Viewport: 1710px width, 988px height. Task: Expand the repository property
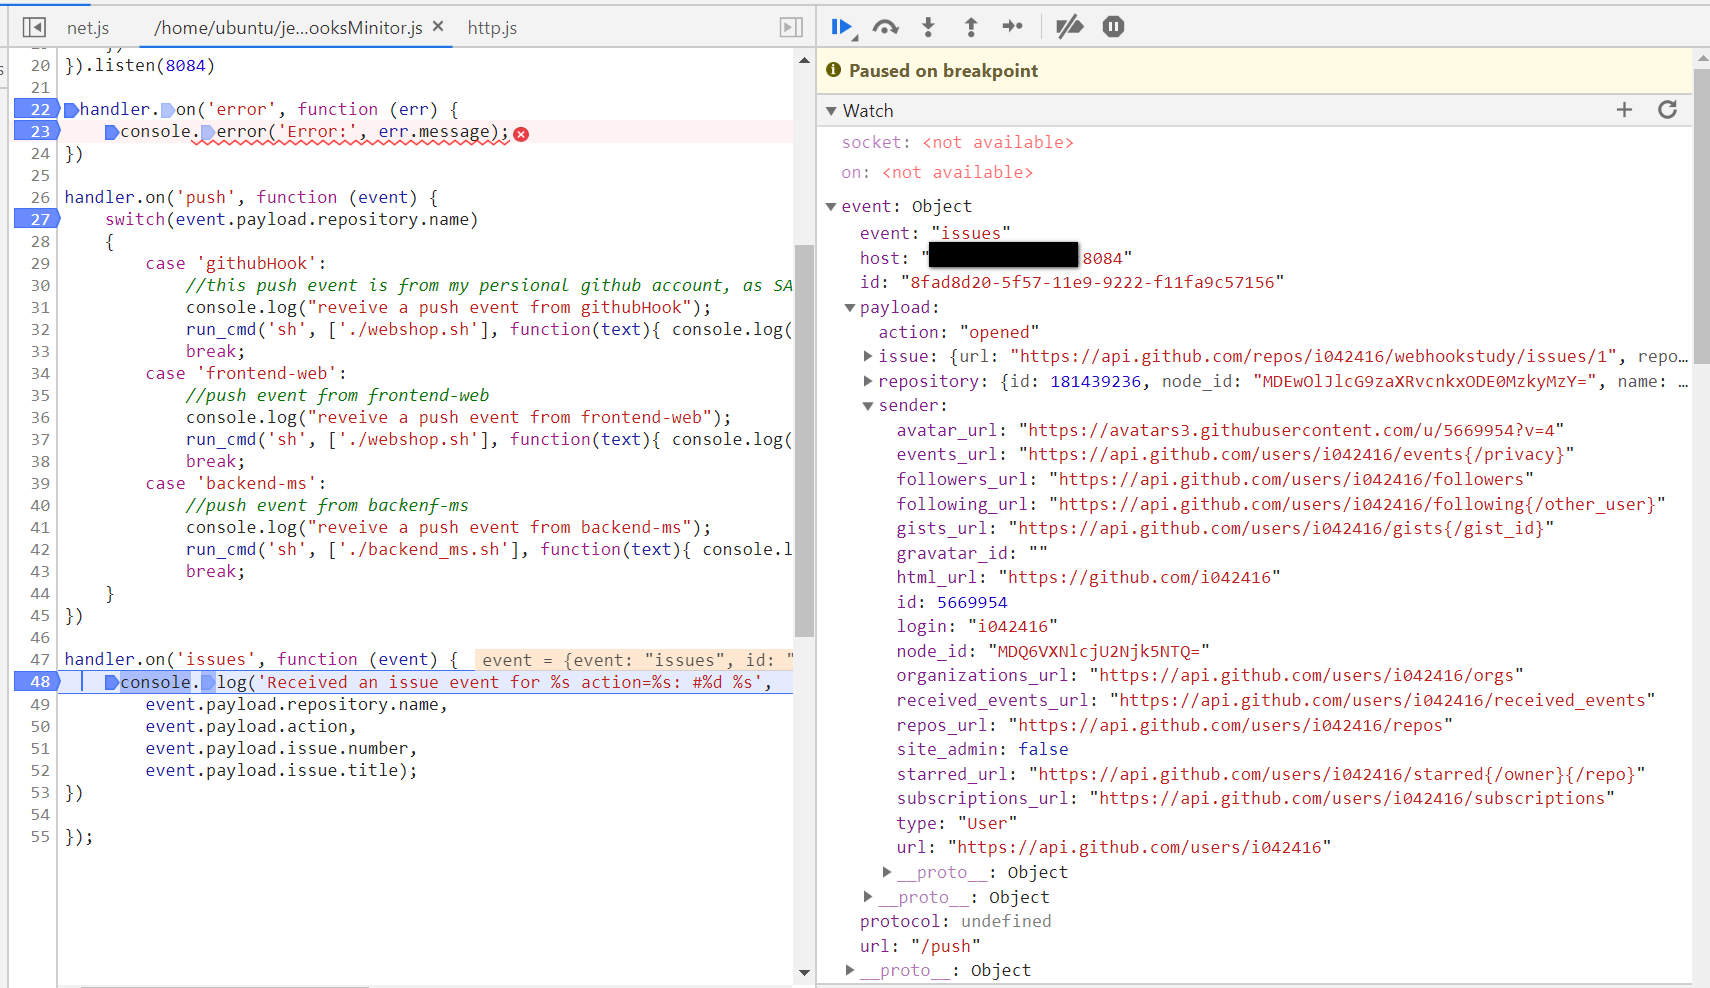(x=868, y=381)
